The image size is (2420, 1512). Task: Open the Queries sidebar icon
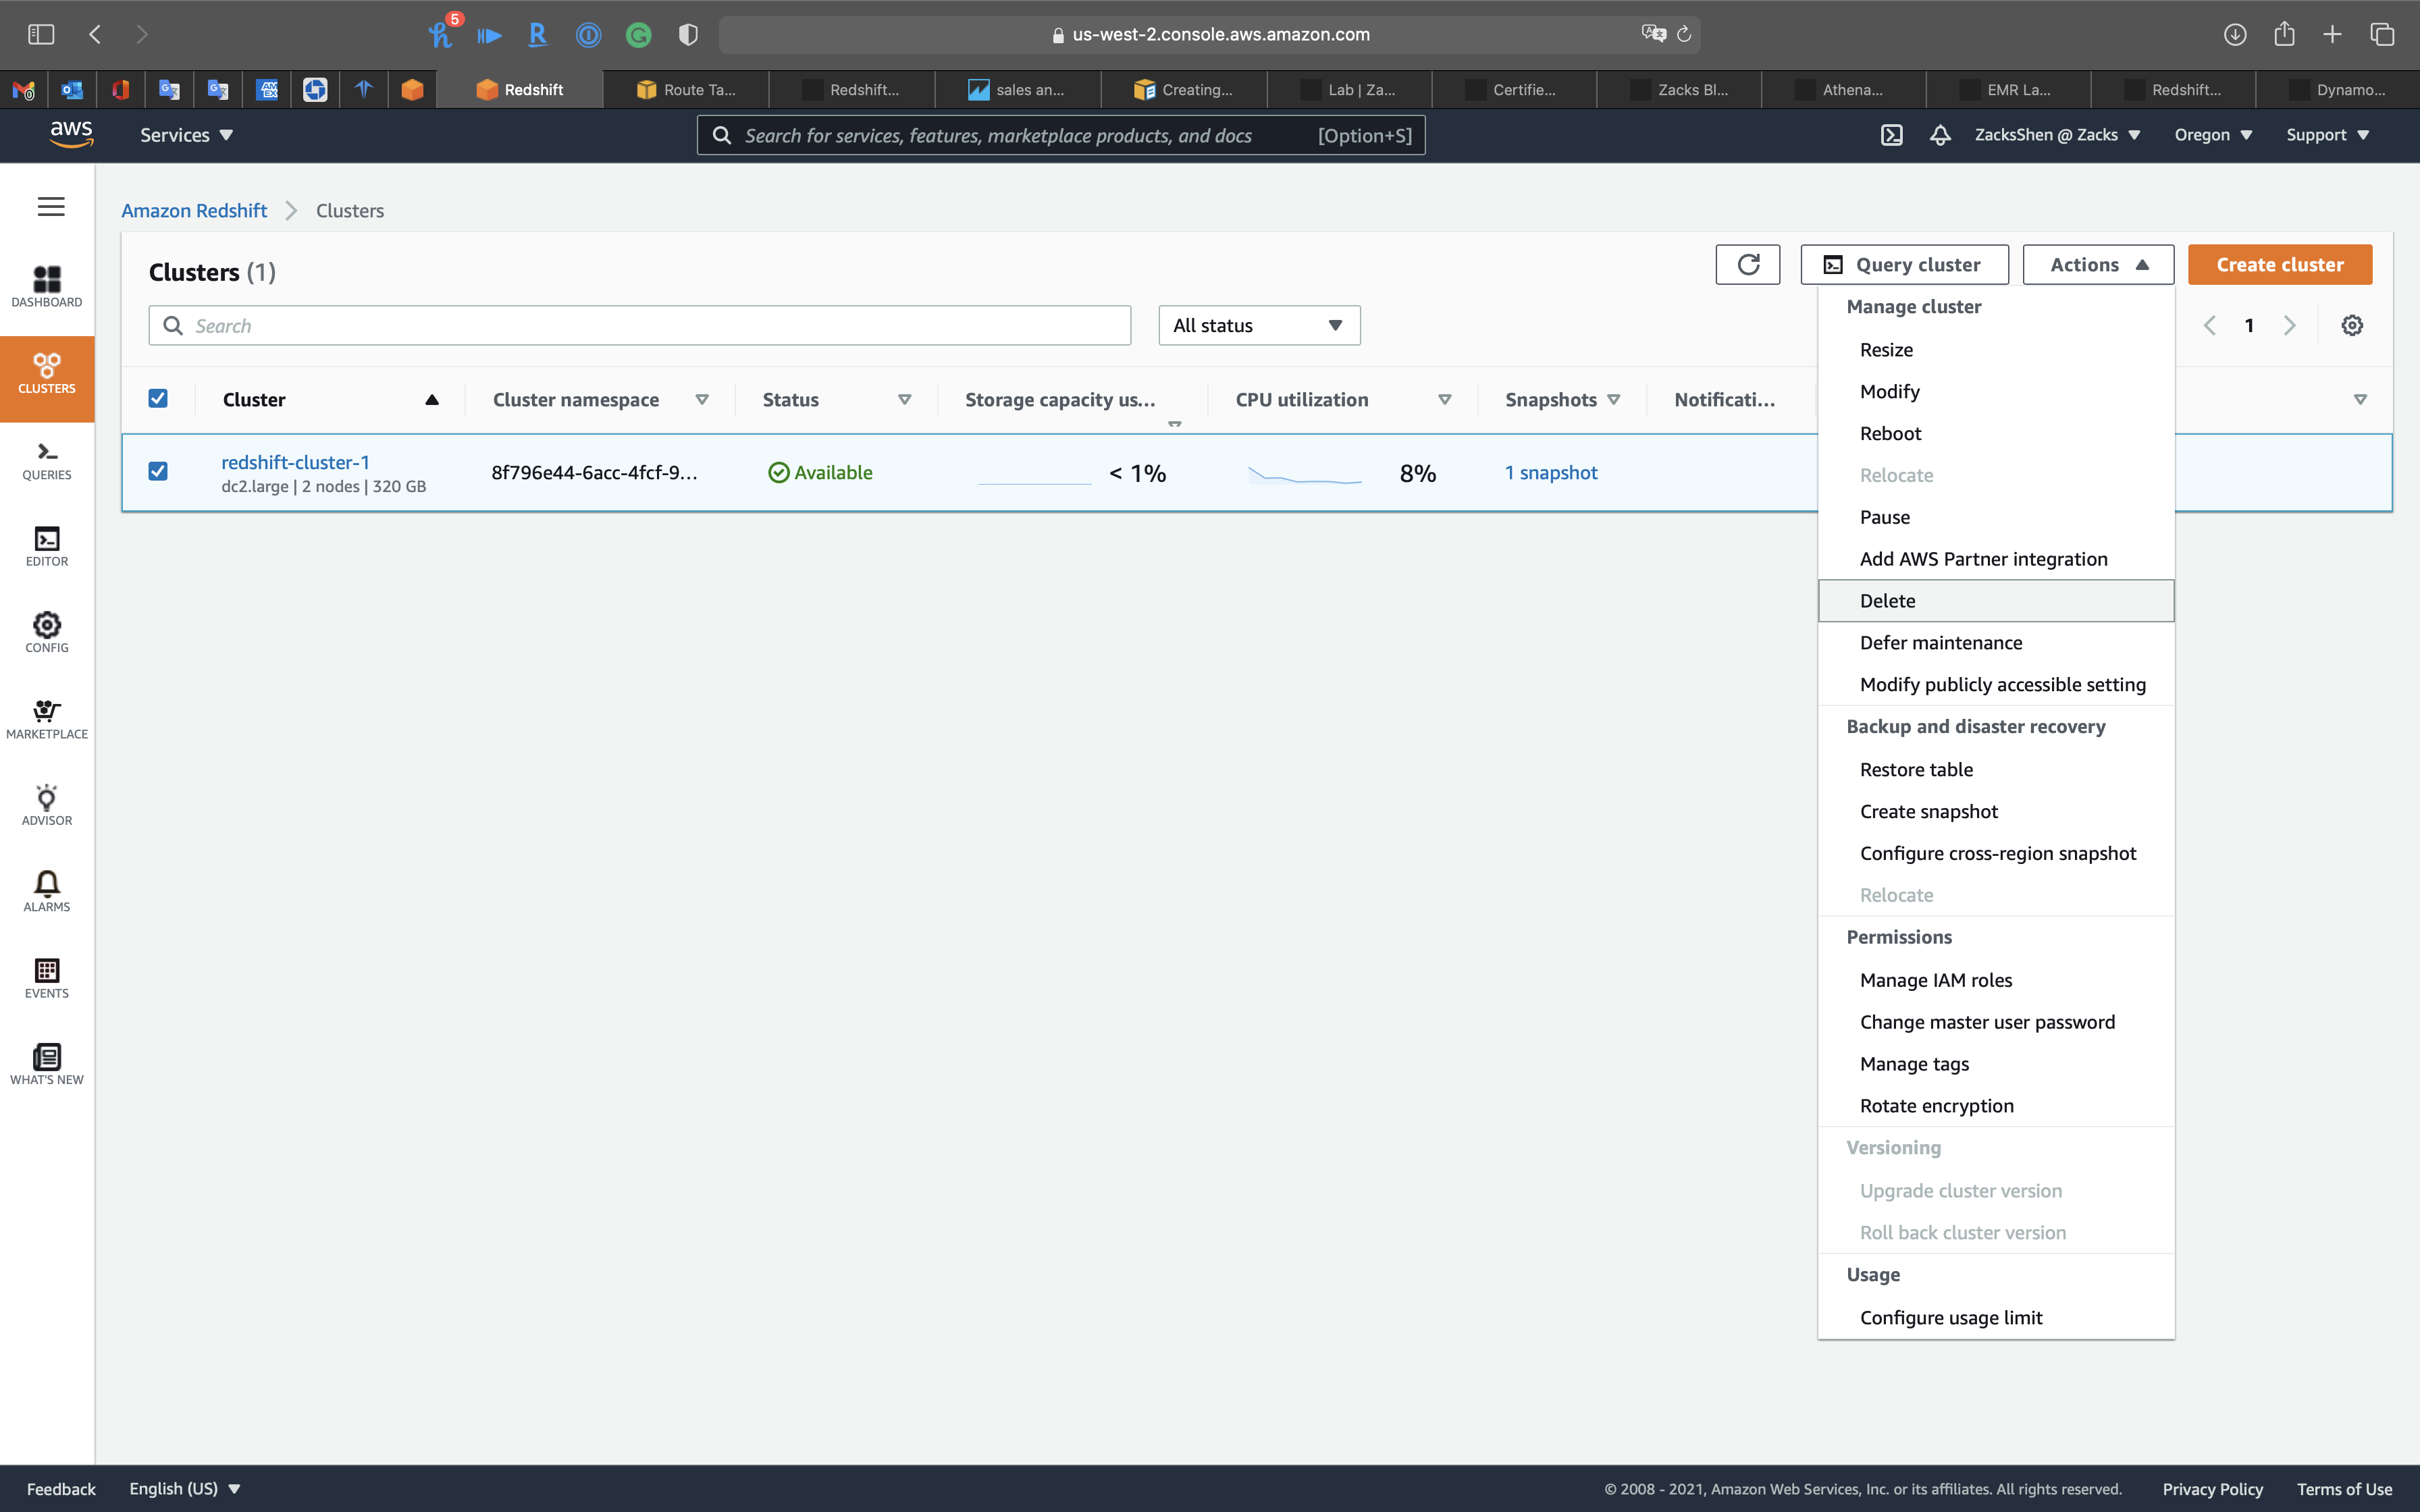point(47,460)
